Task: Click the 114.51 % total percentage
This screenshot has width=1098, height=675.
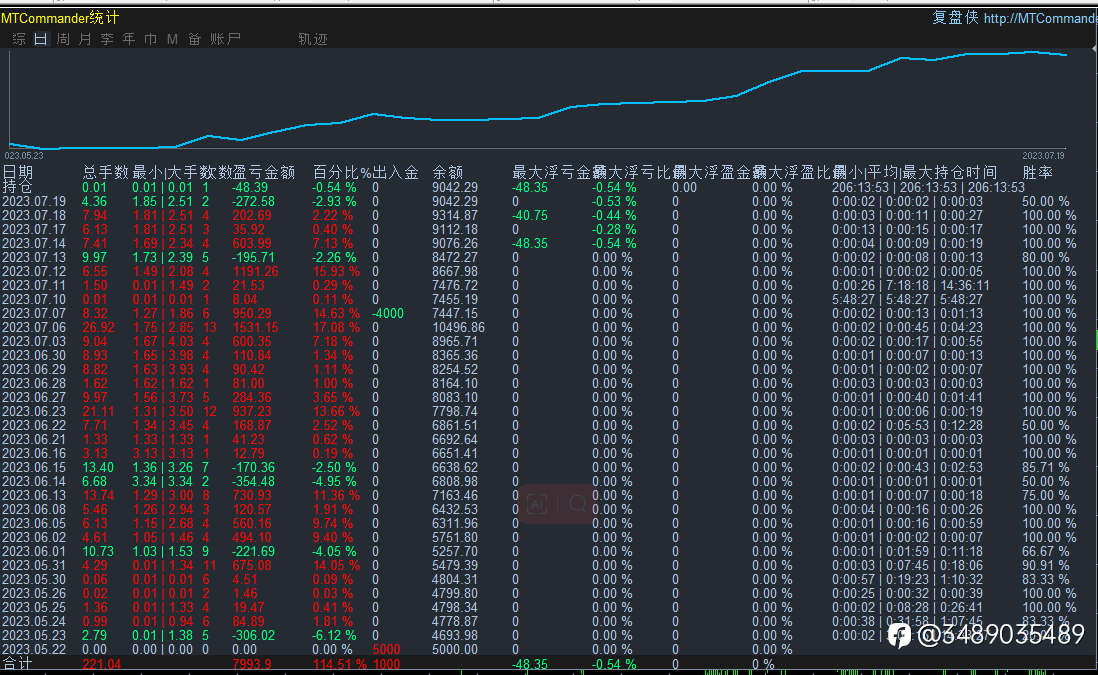Action: coord(340,664)
